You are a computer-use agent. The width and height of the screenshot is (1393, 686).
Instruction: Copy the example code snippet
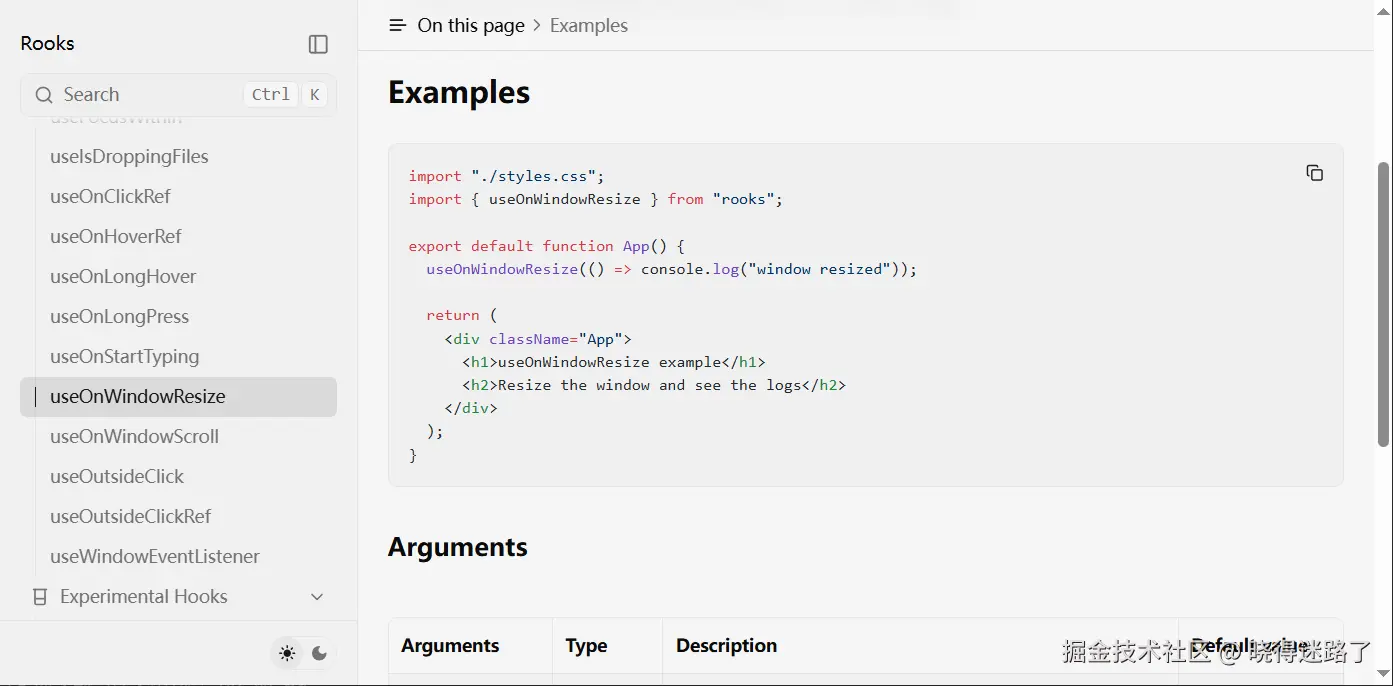pyautogui.click(x=1314, y=173)
